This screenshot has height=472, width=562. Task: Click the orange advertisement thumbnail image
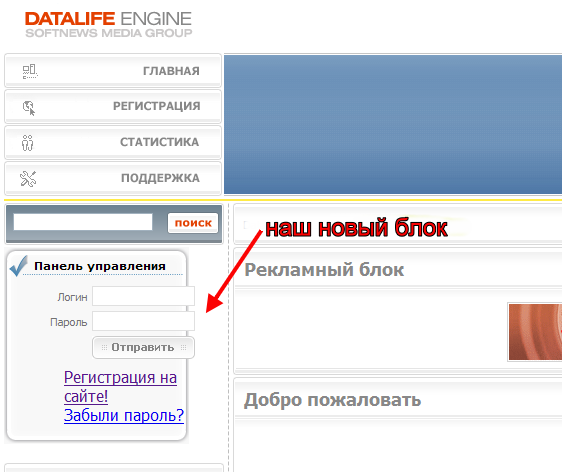pos(535,332)
